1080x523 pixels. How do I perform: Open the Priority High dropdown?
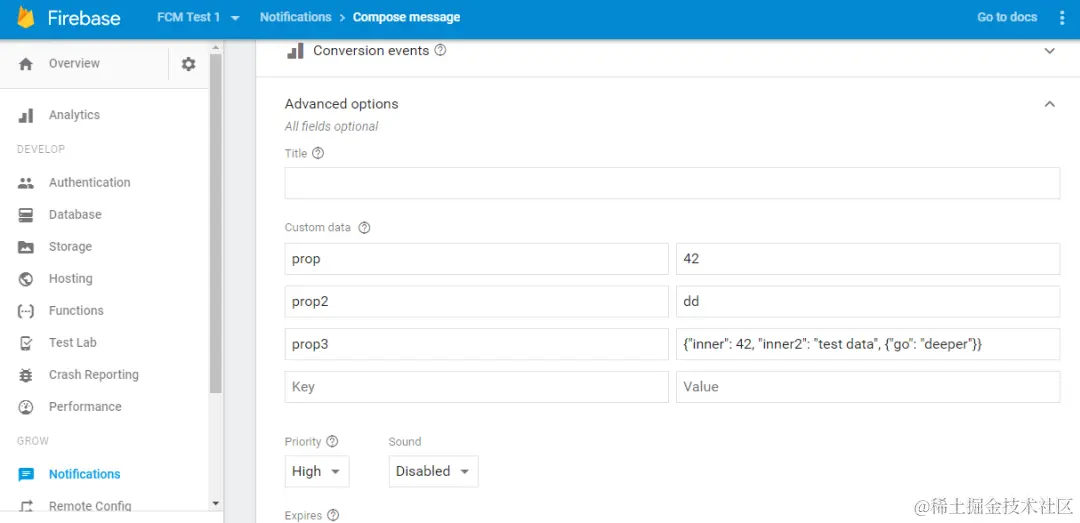[317, 471]
